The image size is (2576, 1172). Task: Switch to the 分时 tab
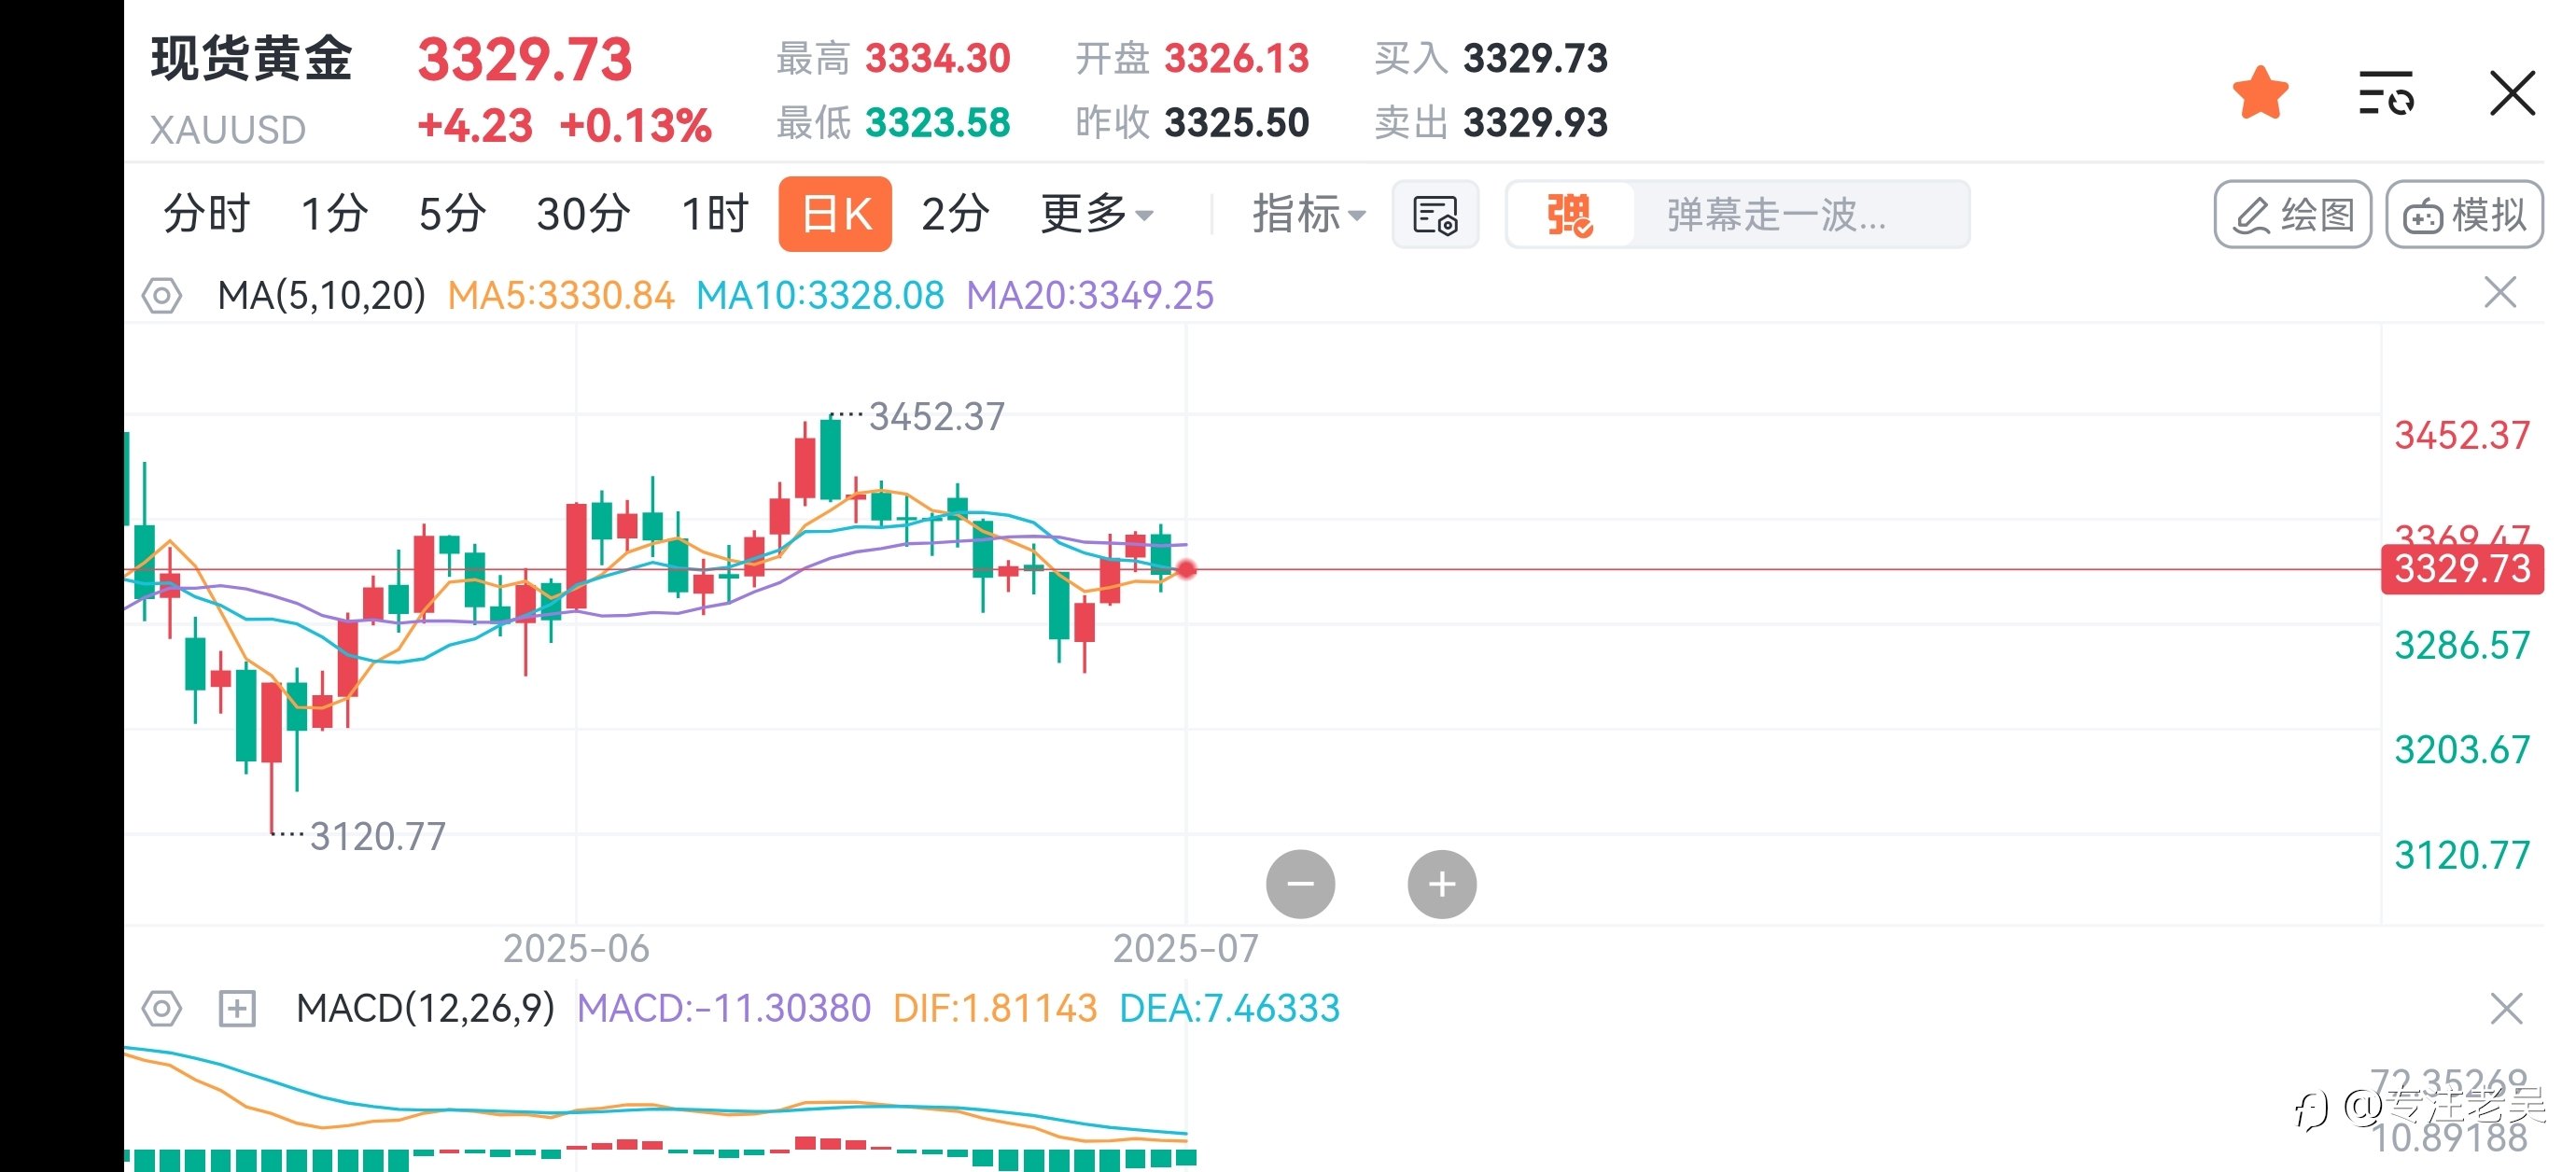pos(206,214)
